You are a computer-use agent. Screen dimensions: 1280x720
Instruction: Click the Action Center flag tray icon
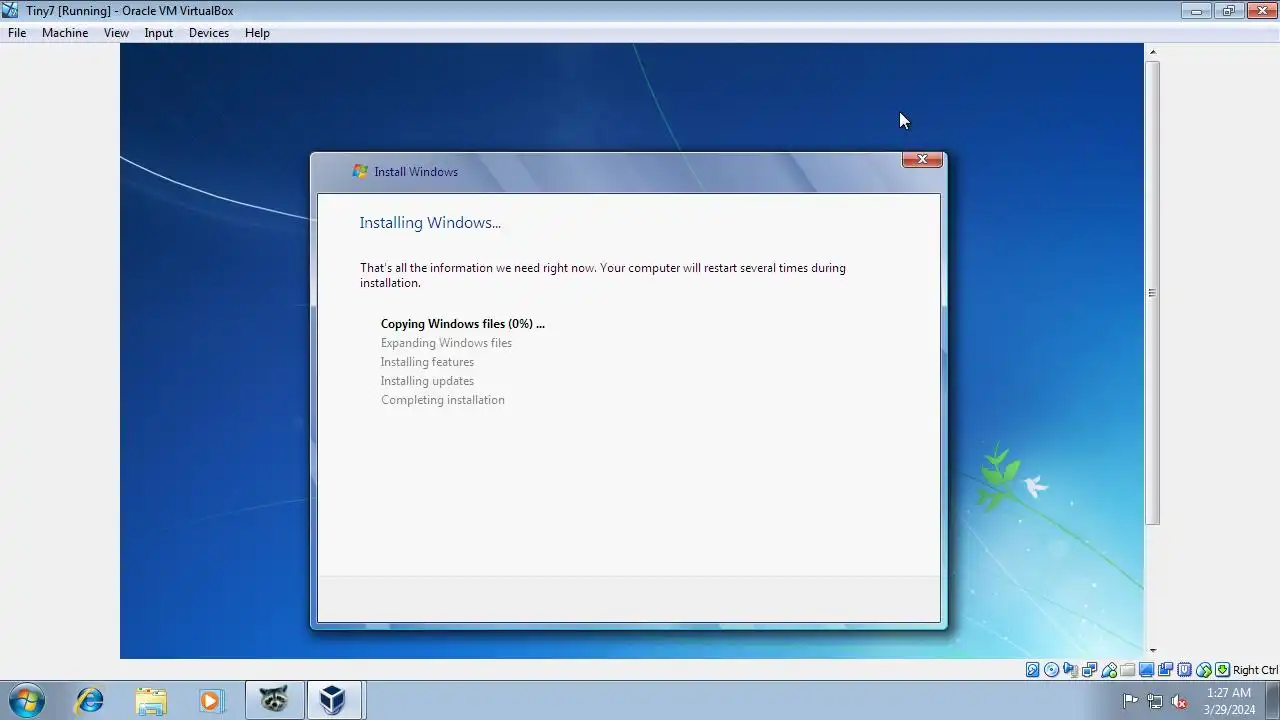(x=1130, y=701)
